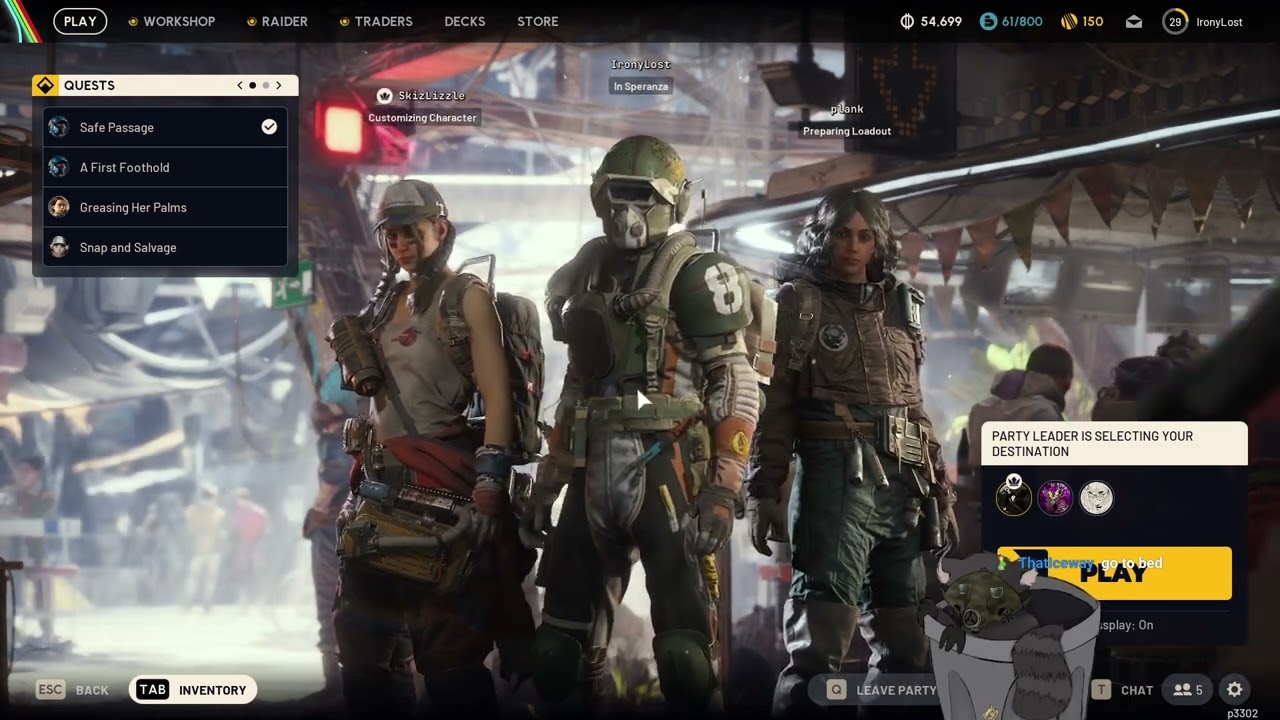Click the gold stripes currency icon beside 150
The width and height of the screenshot is (1280, 720).
(x=1069, y=21)
